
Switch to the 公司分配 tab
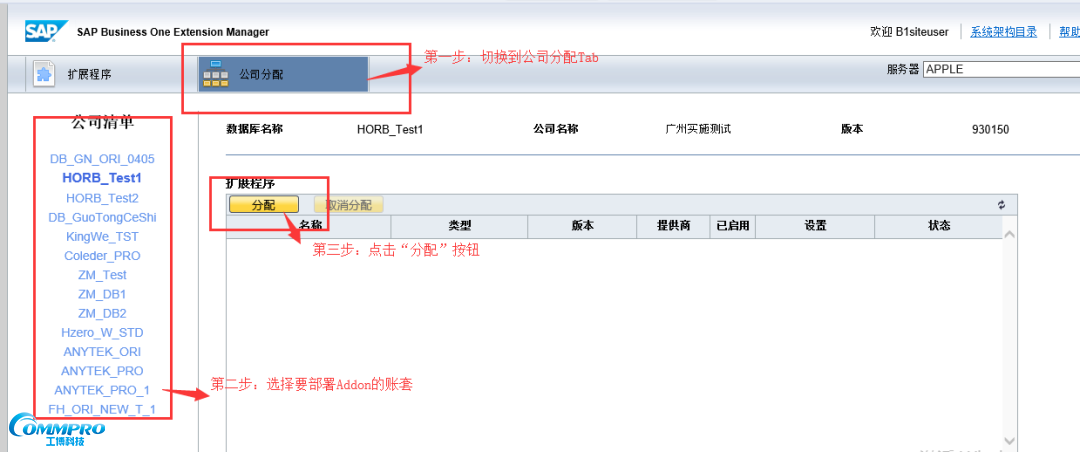point(262,74)
